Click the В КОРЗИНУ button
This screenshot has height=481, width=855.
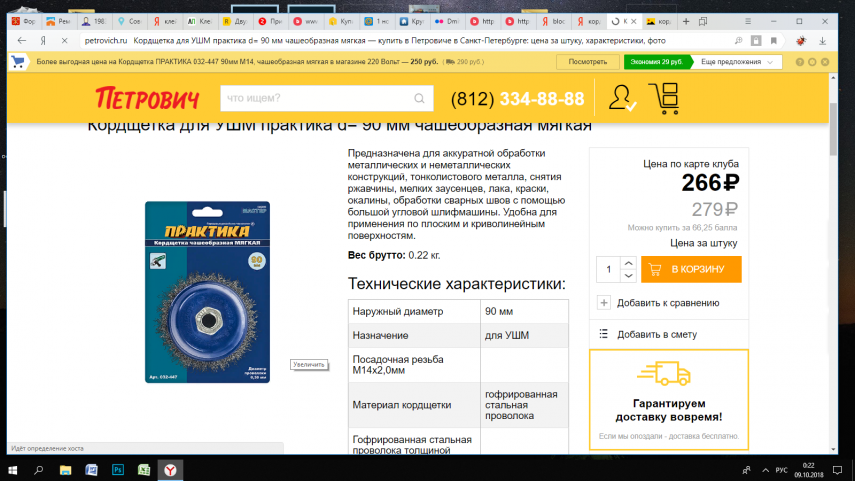(691, 269)
